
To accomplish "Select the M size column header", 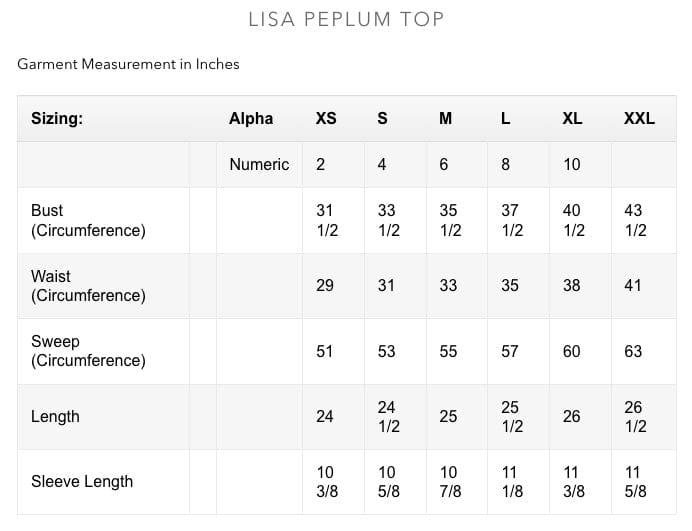I will point(446,118).
